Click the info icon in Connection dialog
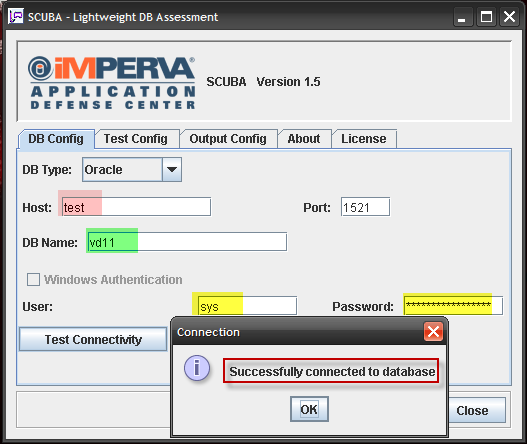Viewport: 527px width, 444px height. click(x=197, y=368)
